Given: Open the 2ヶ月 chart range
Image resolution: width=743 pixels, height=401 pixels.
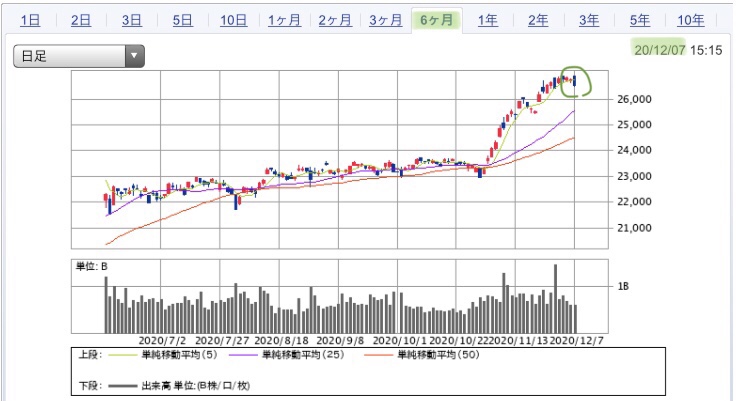Looking at the screenshot, I should tap(335, 20).
